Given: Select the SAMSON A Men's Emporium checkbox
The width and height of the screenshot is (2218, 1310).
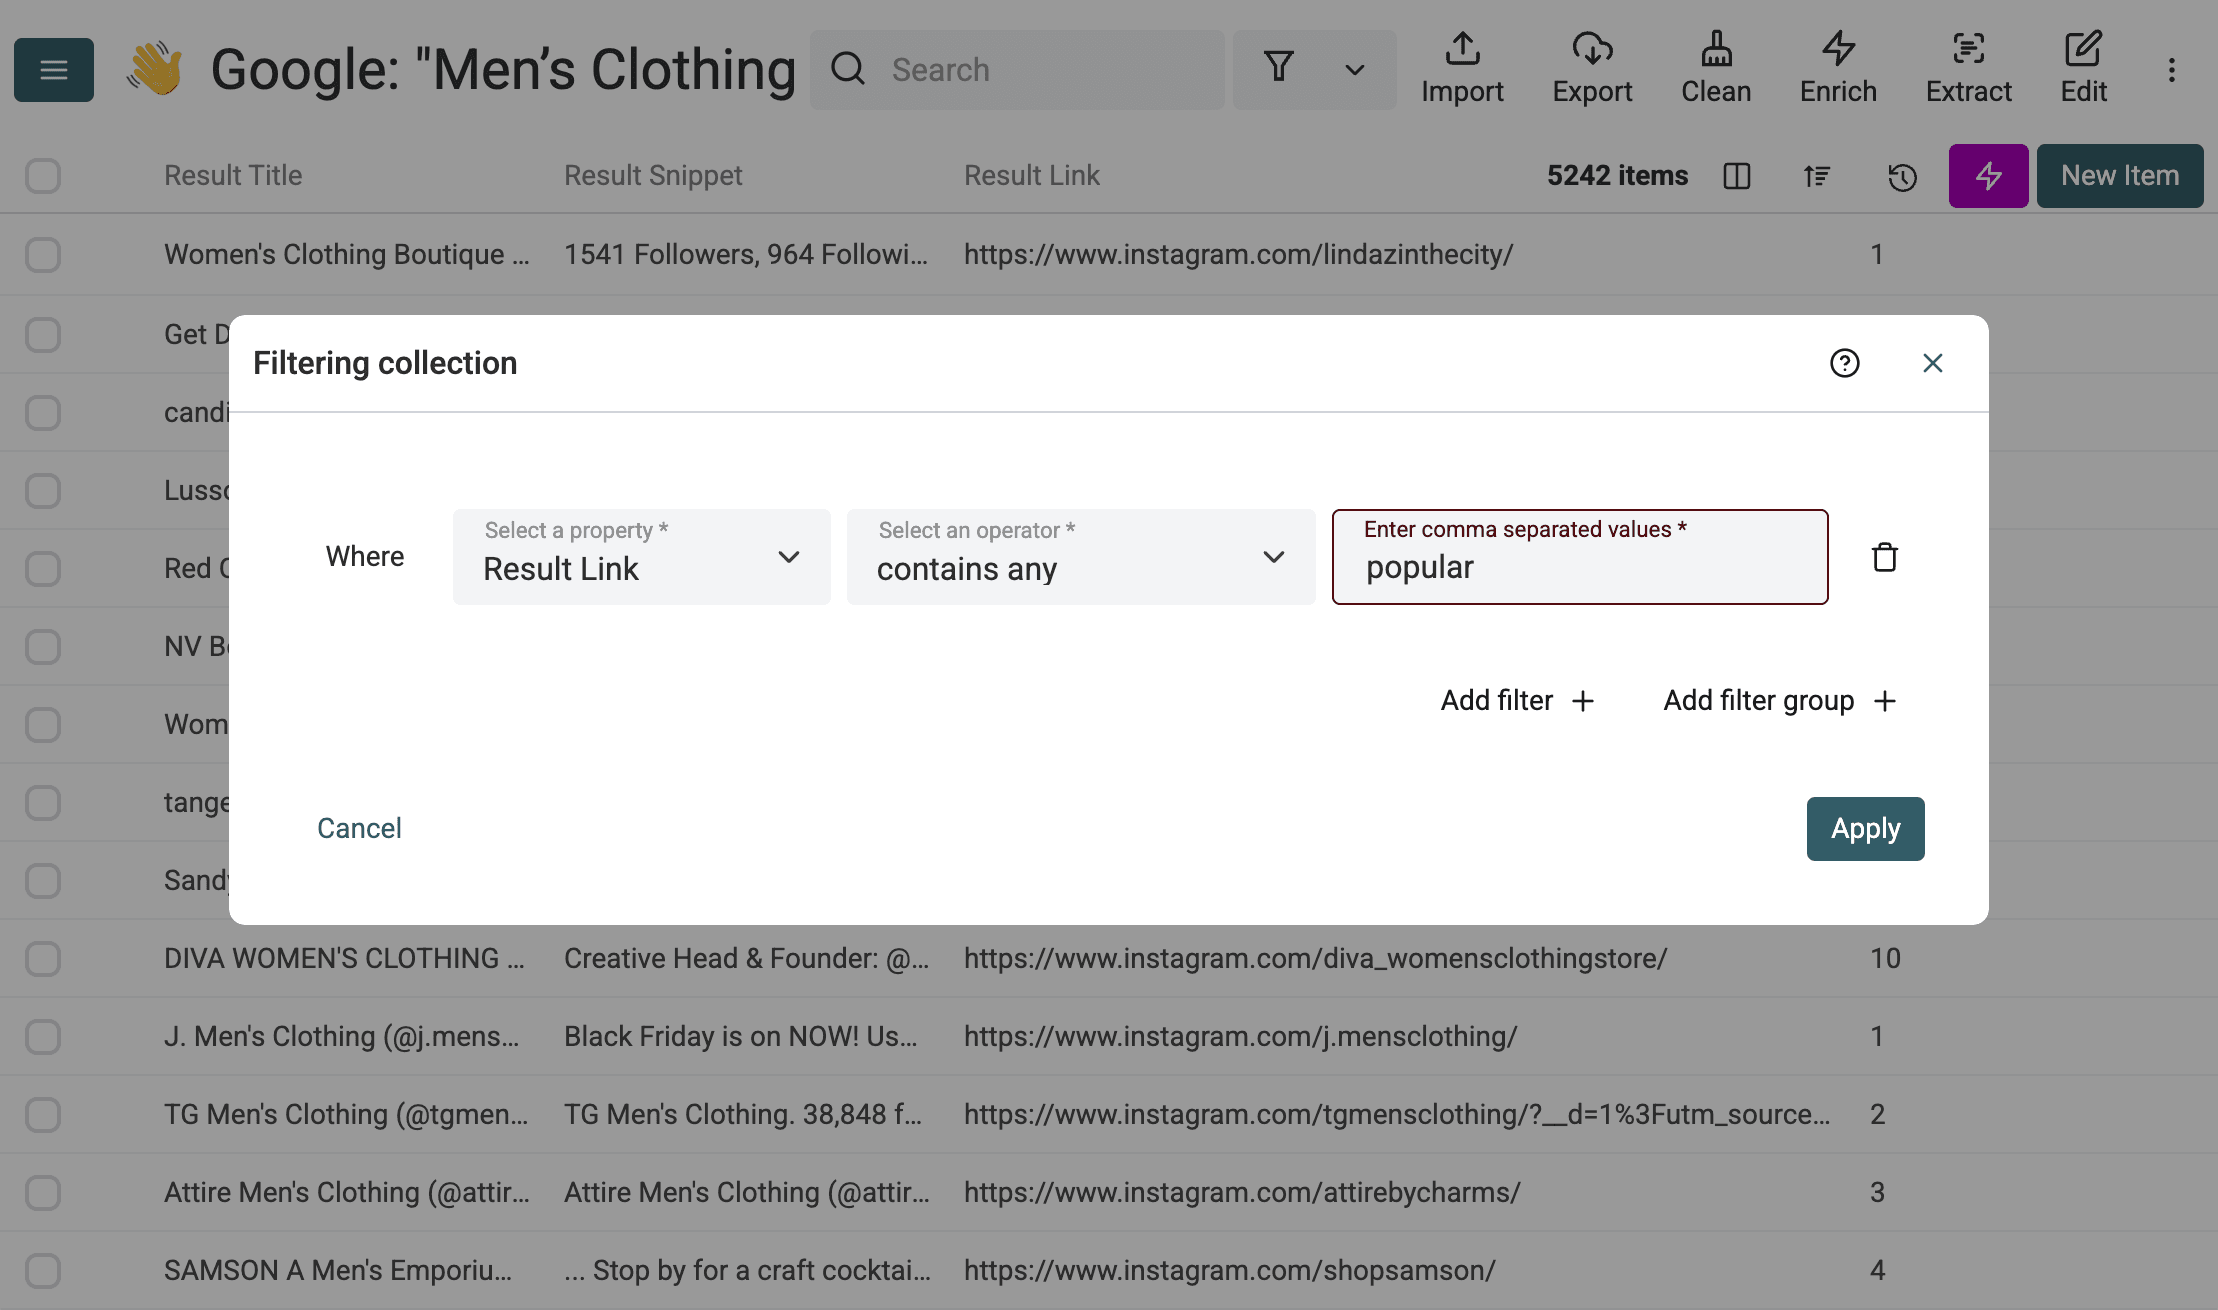Looking at the screenshot, I should [43, 1270].
